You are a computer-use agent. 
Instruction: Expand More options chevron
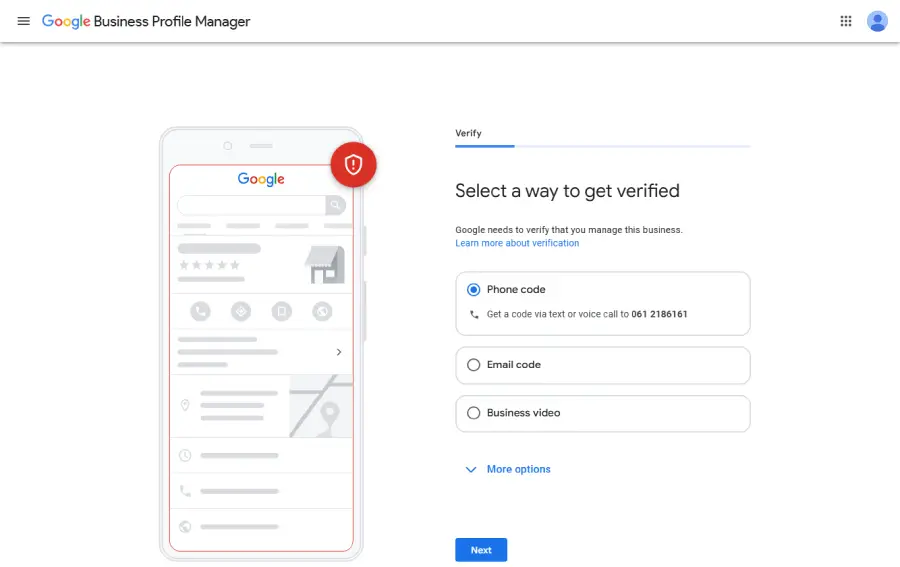click(x=471, y=469)
